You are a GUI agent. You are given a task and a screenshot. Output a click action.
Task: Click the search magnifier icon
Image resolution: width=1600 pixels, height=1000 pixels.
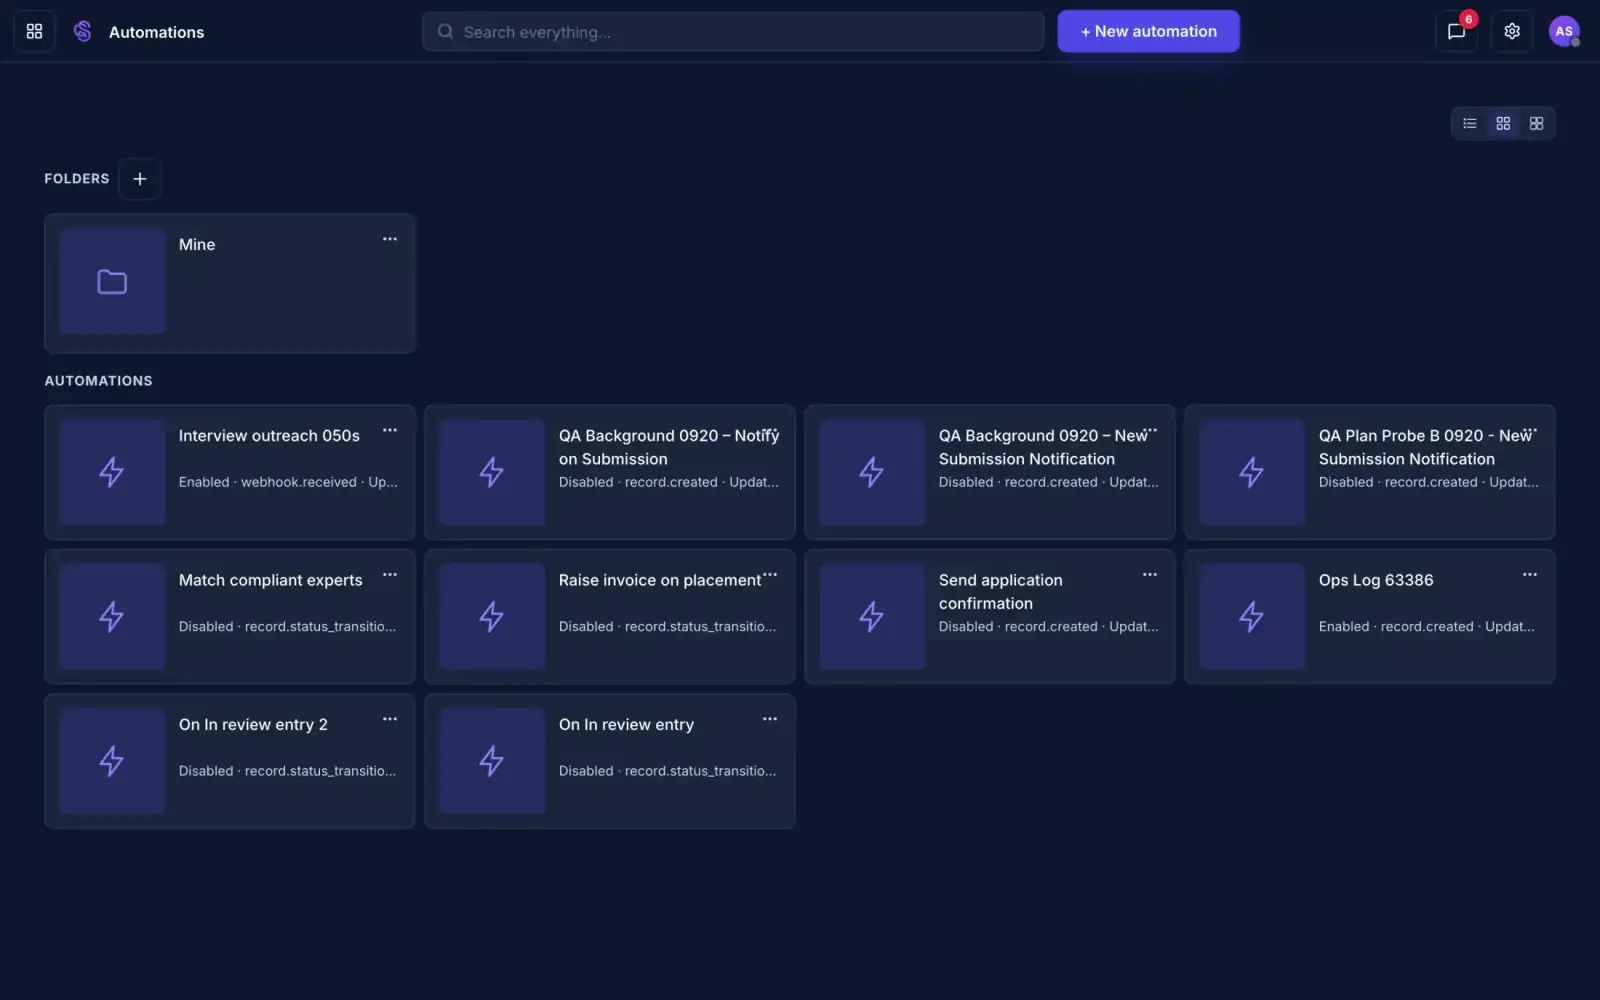pos(445,32)
